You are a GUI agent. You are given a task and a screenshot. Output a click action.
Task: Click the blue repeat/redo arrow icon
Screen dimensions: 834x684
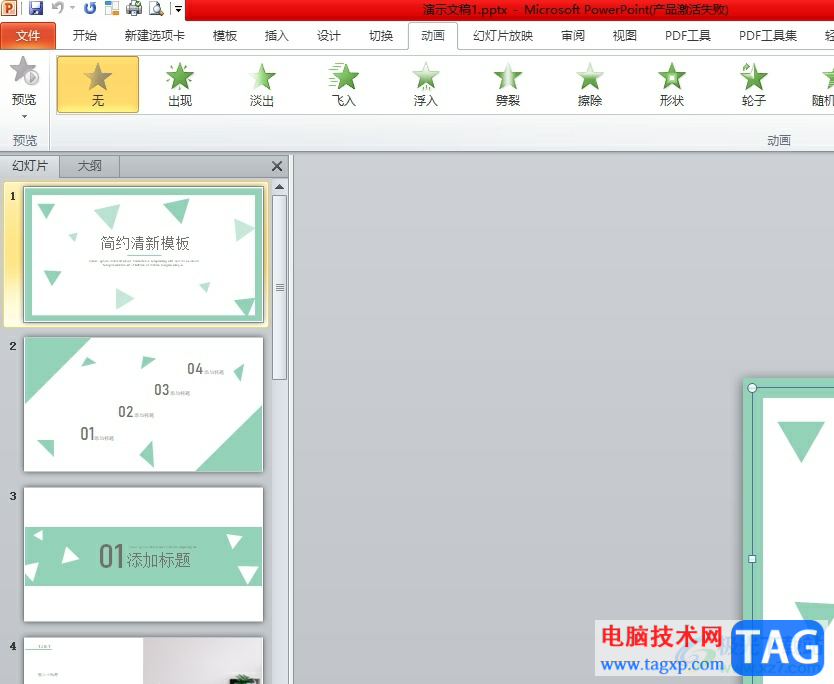(x=90, y=8)
